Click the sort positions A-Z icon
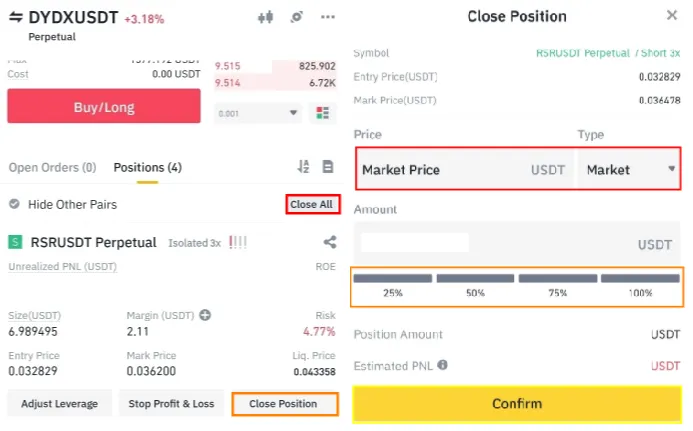The height and width of the screenshot is (431, 693). pos(303,167)
